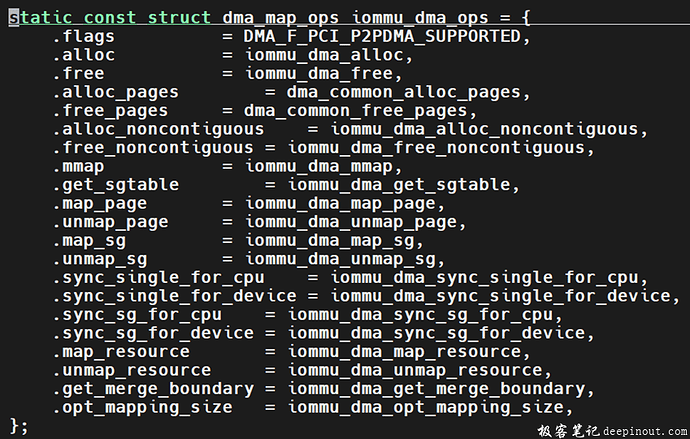Click the DMA_F_PCI_P2PDMA_SUPPORTED flag value
690x439 pixels.
pos(381,37)
